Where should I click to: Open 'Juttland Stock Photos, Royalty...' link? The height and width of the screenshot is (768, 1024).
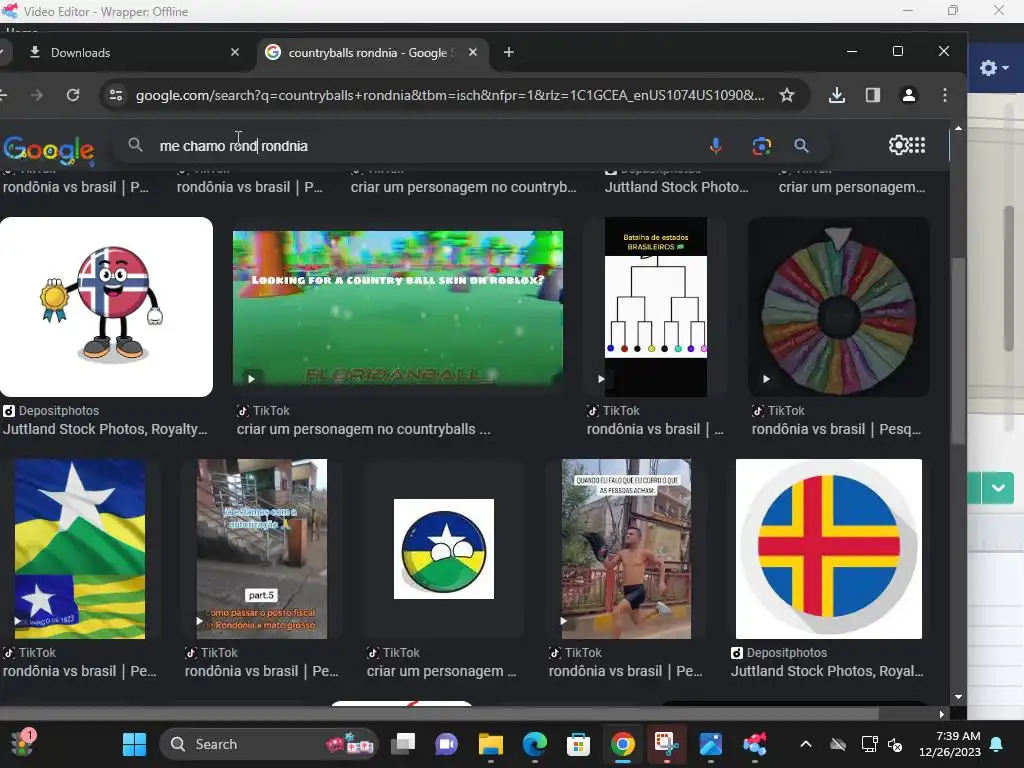[105, 429]
